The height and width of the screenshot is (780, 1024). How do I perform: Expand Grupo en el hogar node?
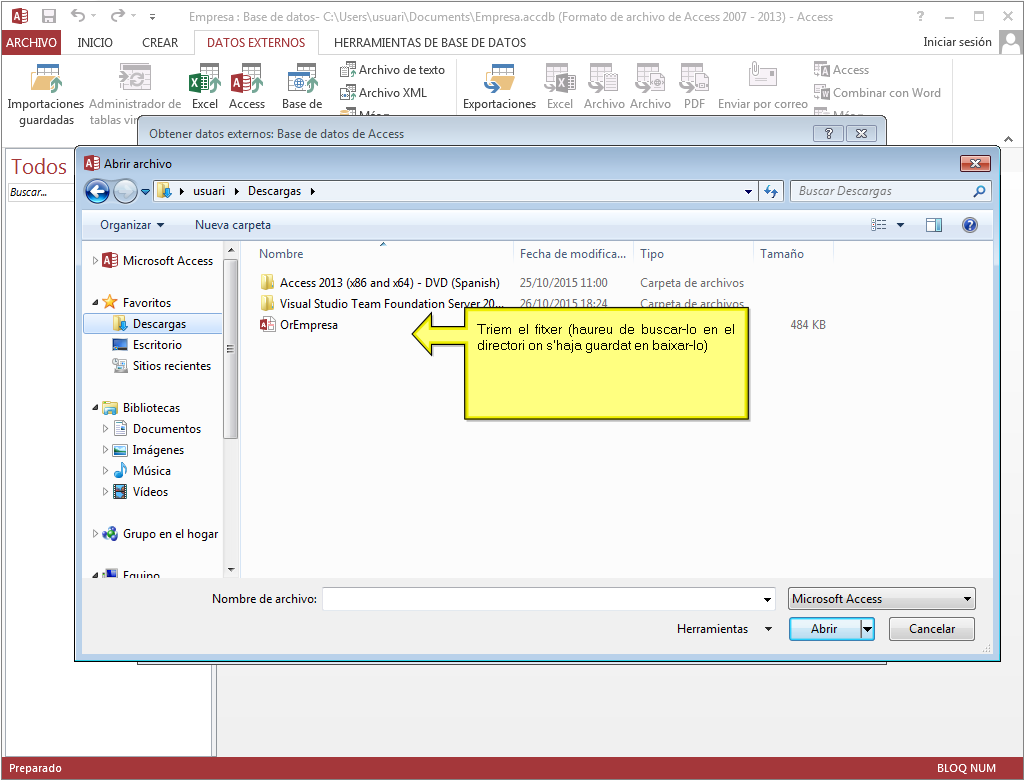pyautogui.click(x=95, y=534)
